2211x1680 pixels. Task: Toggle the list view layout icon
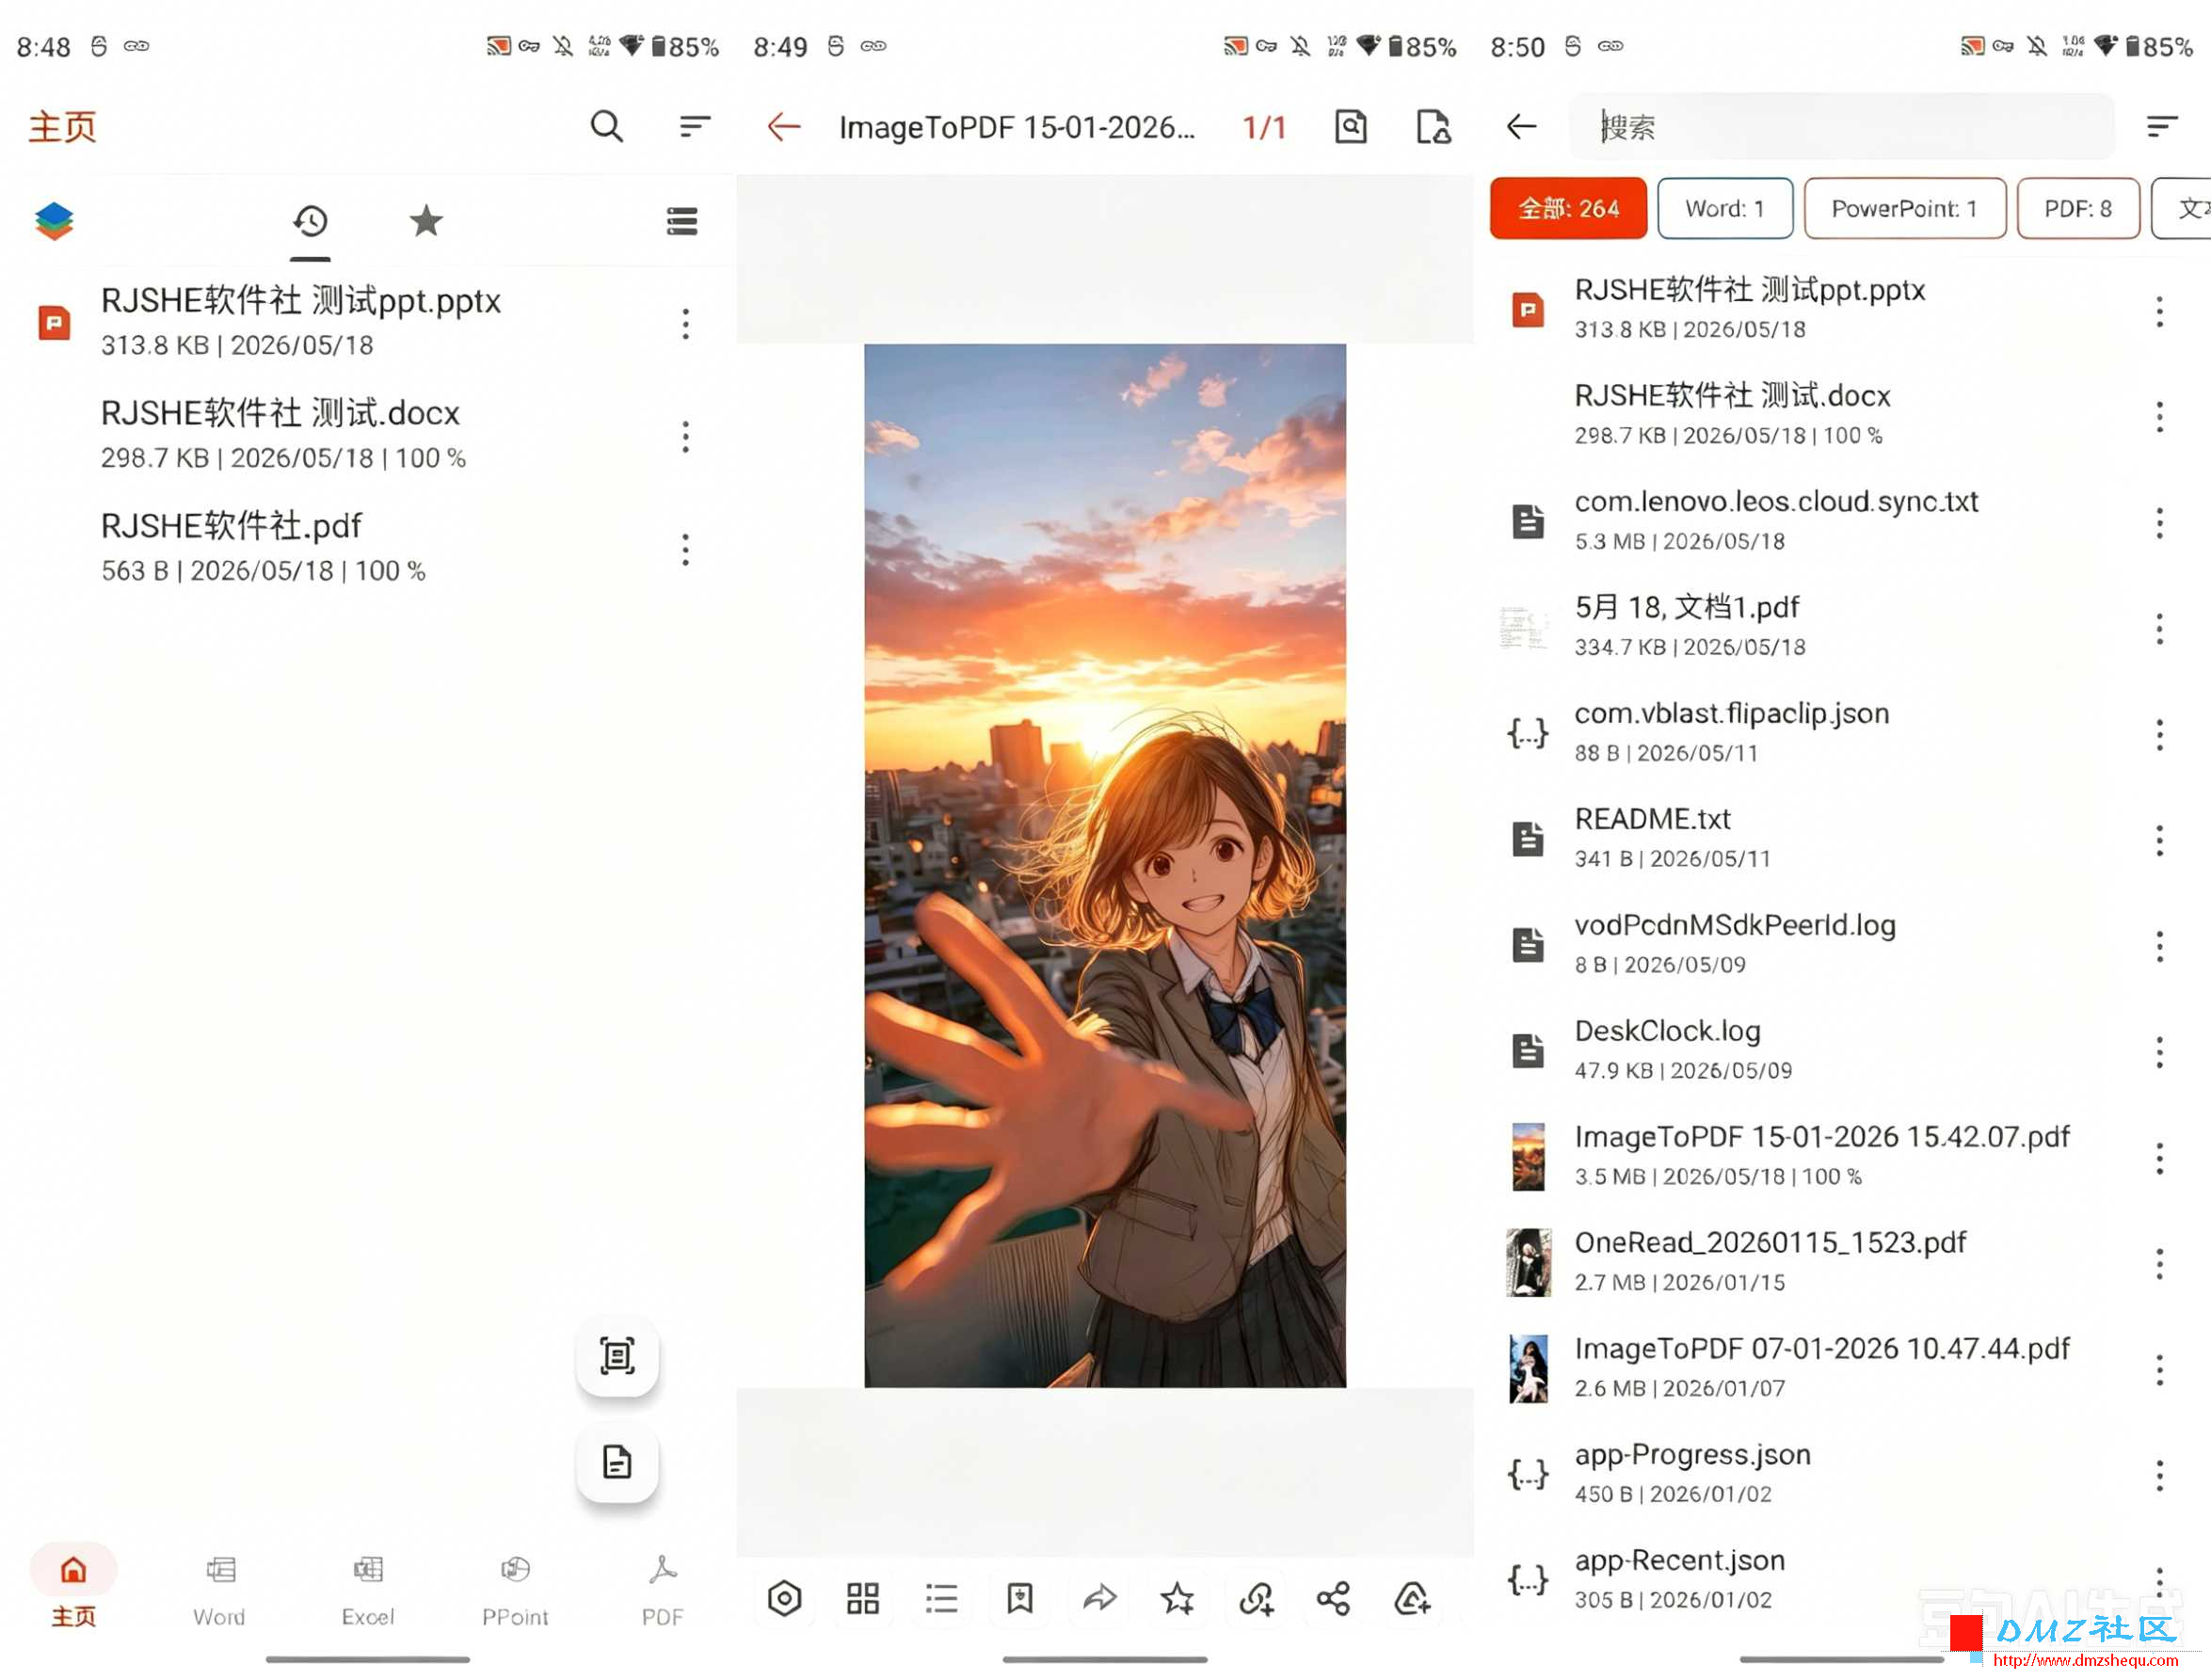pos(682,221)
